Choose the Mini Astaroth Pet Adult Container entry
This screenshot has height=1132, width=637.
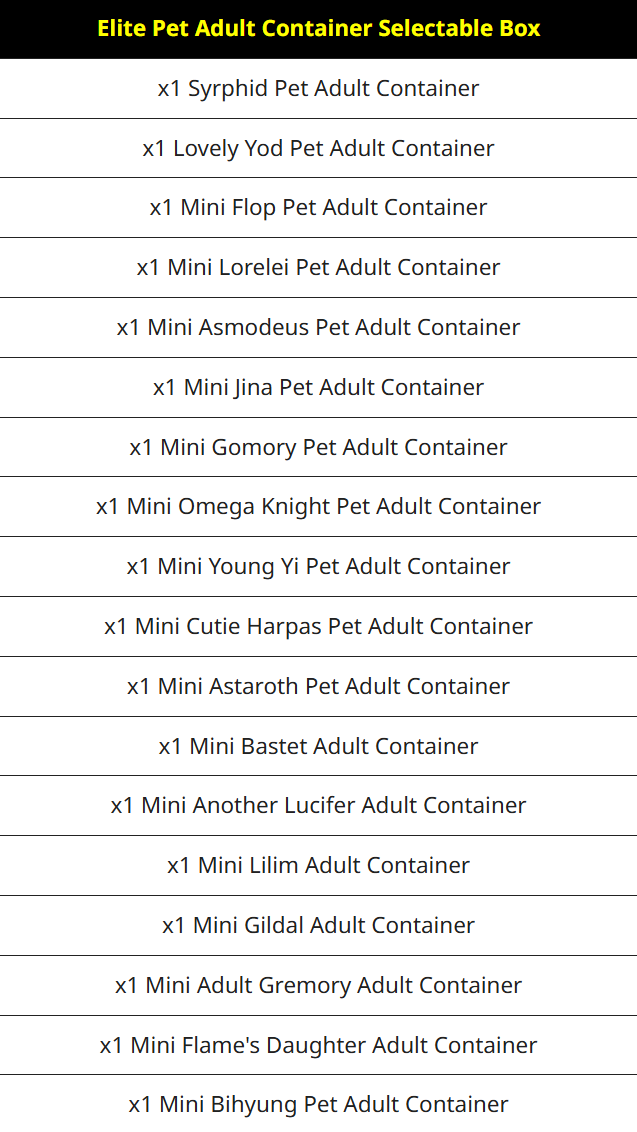pyautogui.click(x=318, y=687)
